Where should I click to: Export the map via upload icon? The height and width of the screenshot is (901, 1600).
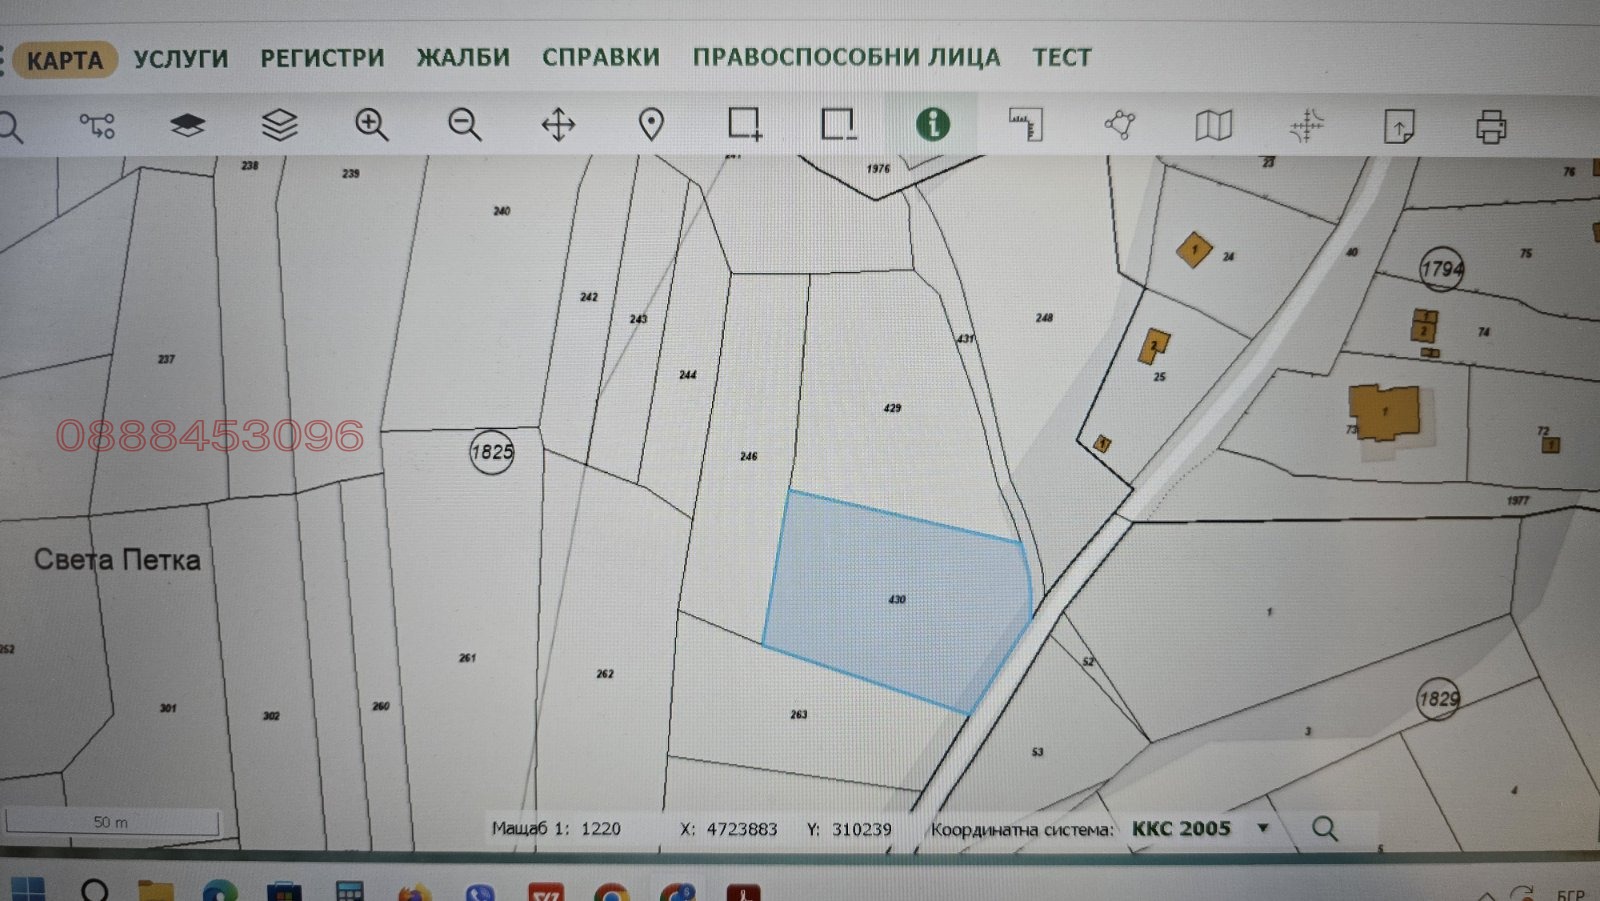point(1398,125)
